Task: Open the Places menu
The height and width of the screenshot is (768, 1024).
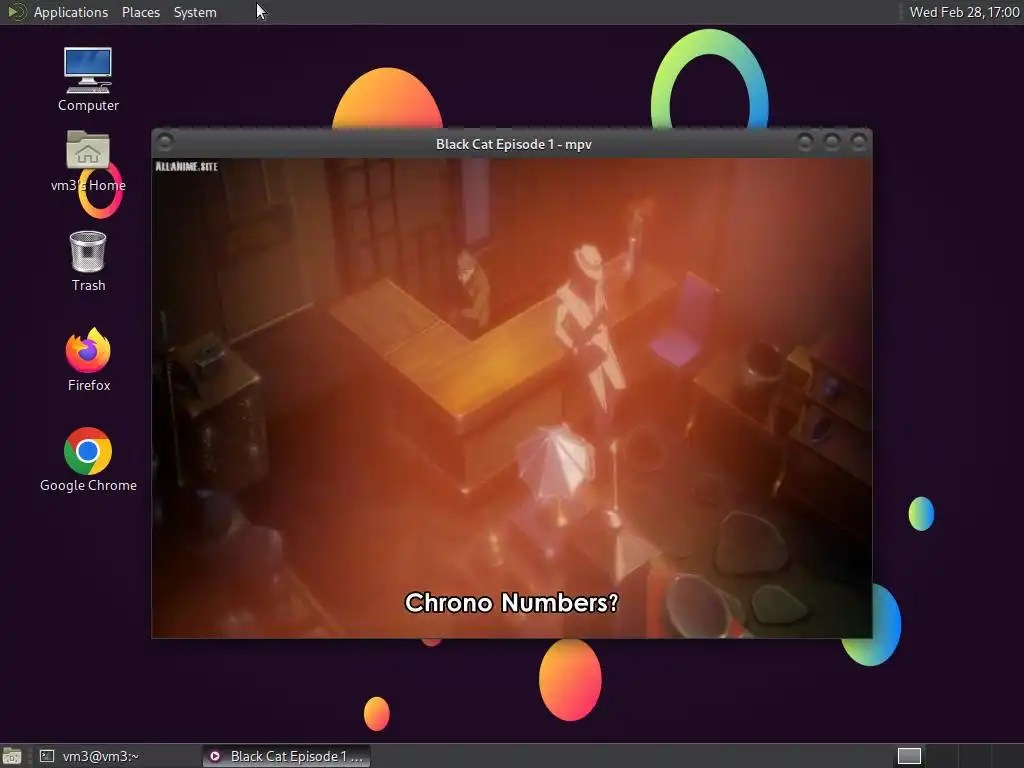Action: [140, 12]
